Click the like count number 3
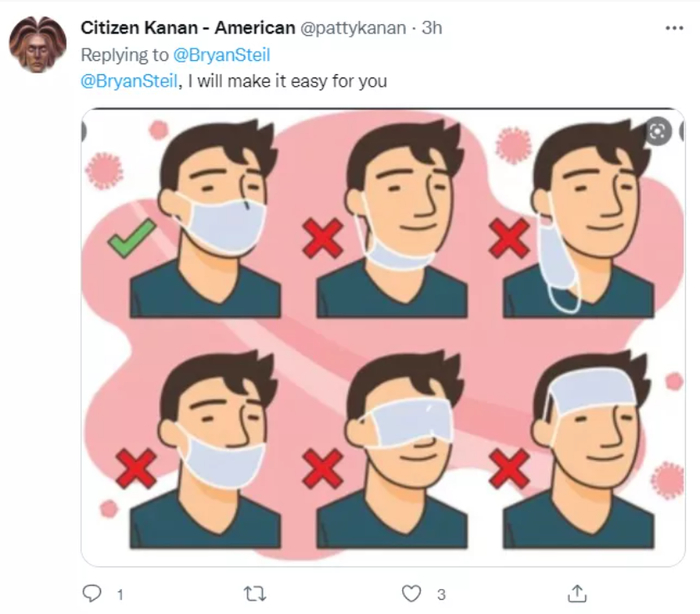 440,595
